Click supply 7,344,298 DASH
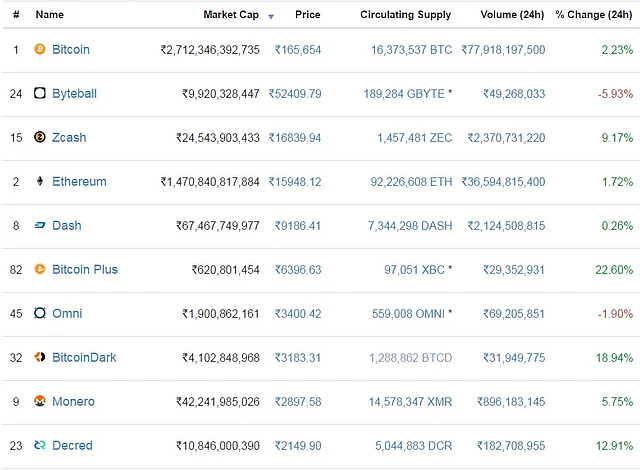The height and width of the screenshot is (470, 640). click(410, 226)
